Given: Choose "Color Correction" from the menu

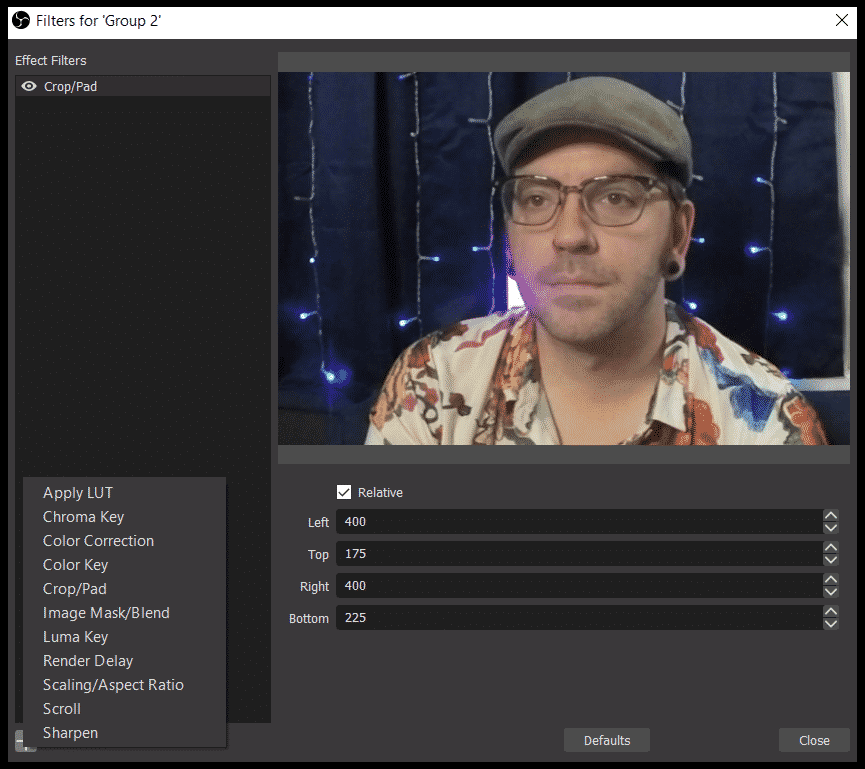Looking at the screenshot, I should [x=98, y=540].
